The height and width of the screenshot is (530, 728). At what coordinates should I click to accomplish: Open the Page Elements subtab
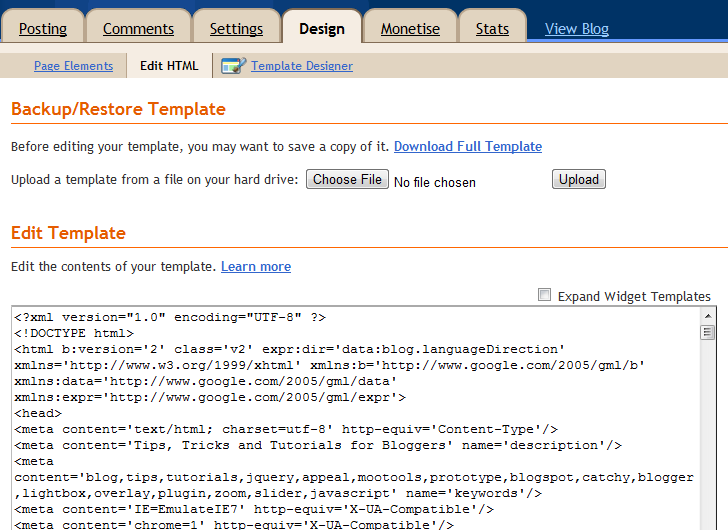pyautogui.click(x=73, y=66)
